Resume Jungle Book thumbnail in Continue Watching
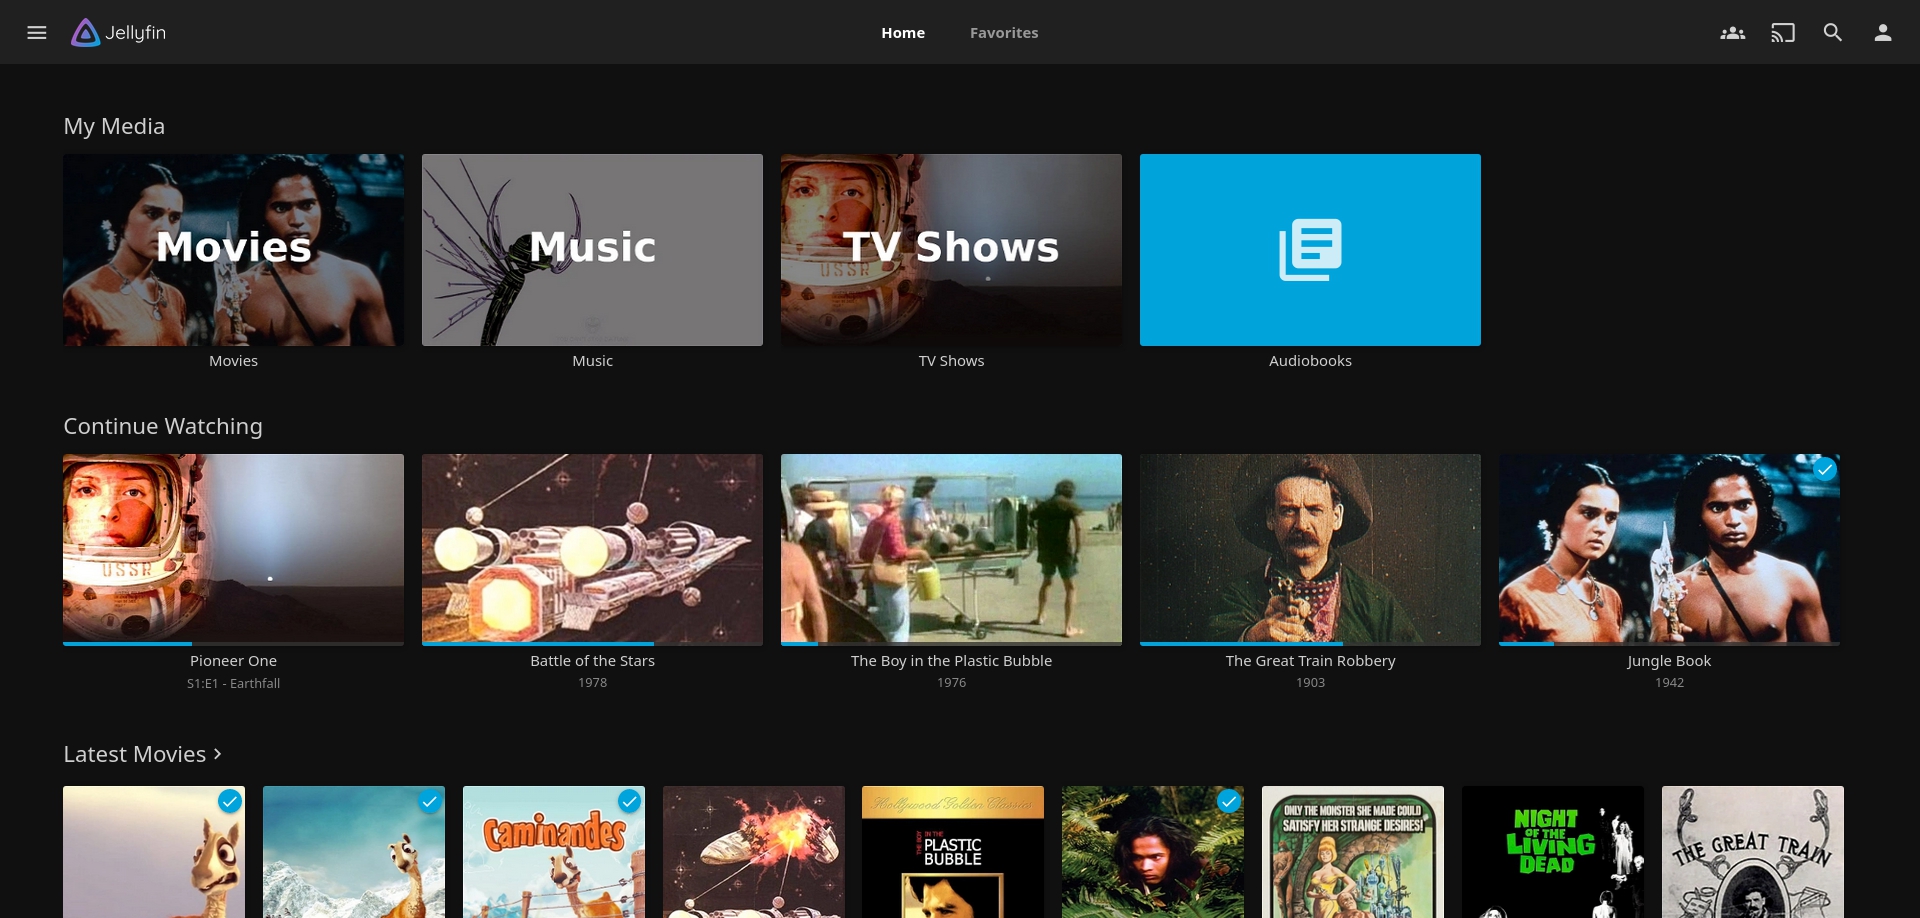Image resolution: width=1920 pixels, height=918 pixels. (x=1669, y=548)
